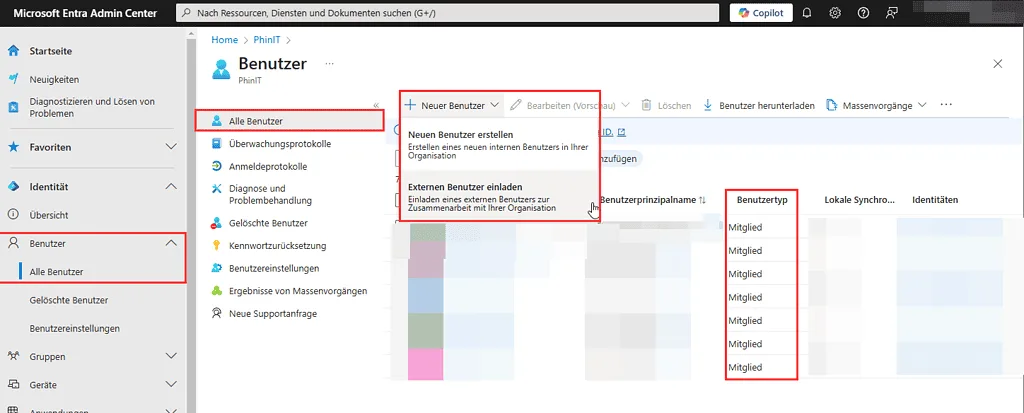Viewport: 1024px width, 413px height.
Task: Go to Home breadcrumb link
Action: pyautogui.click(x=224, y=40)
